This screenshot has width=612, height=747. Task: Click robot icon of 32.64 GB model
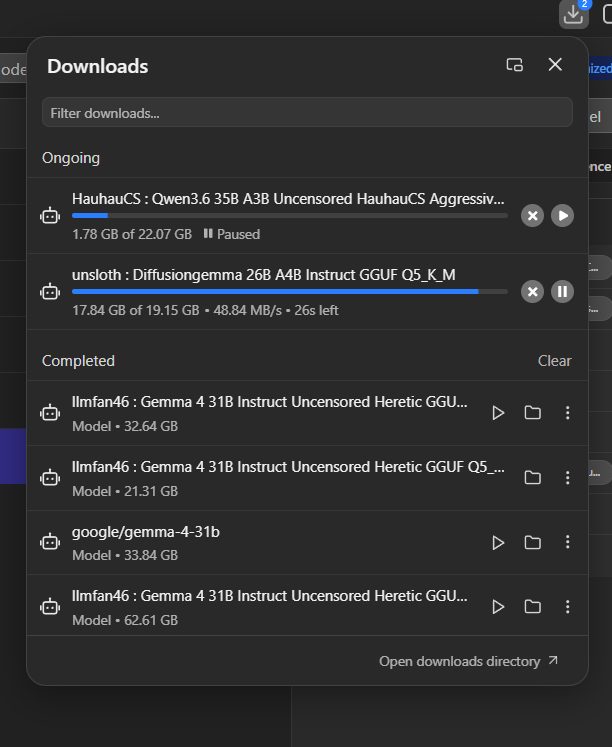50,413
